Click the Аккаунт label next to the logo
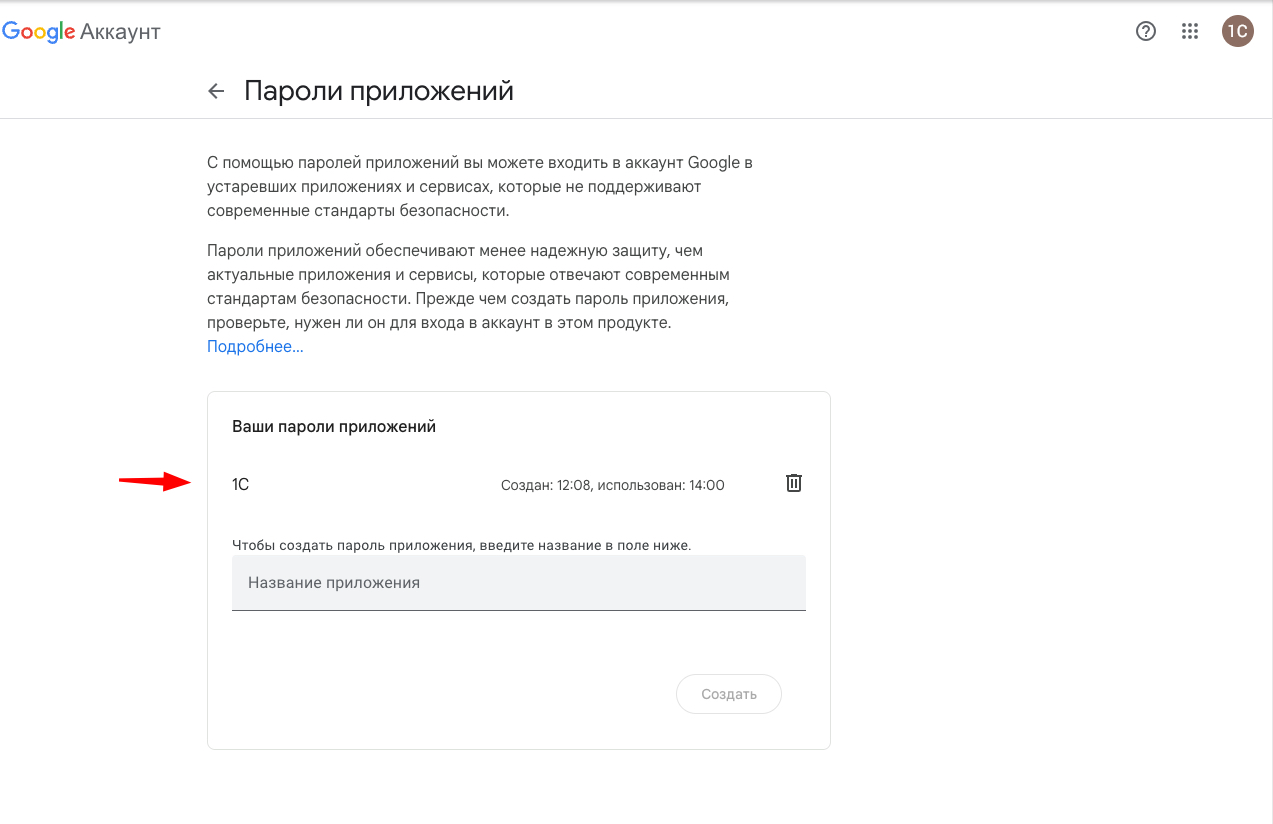This screenshot has height=824, width=1273. coord(120,32)
